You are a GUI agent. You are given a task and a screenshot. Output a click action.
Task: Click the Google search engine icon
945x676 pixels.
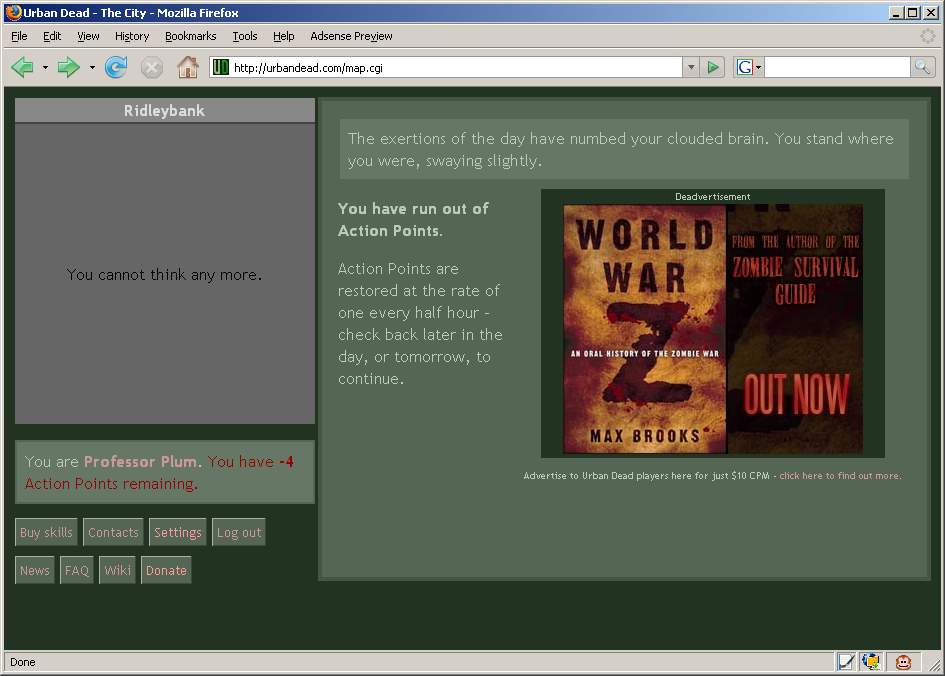point(744,67)
